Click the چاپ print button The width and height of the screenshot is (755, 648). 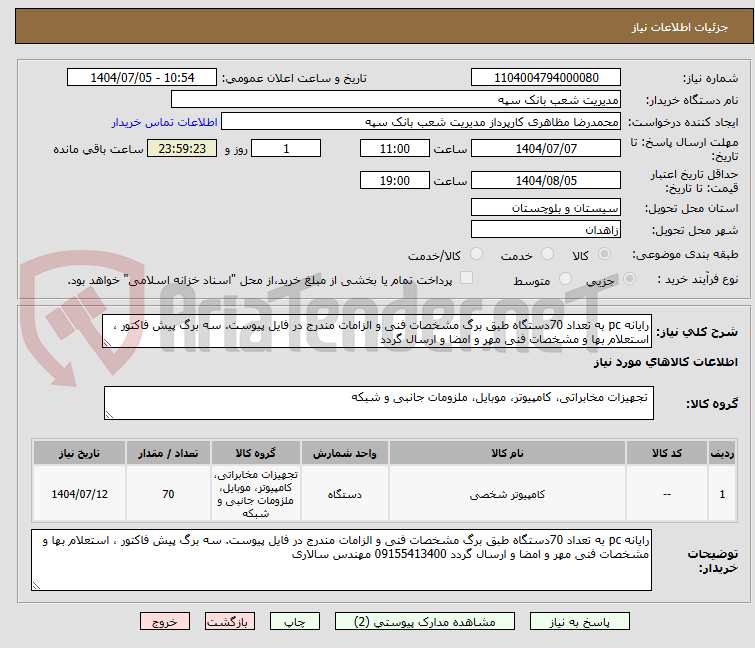pyautogui.click(x=295, y=622)
